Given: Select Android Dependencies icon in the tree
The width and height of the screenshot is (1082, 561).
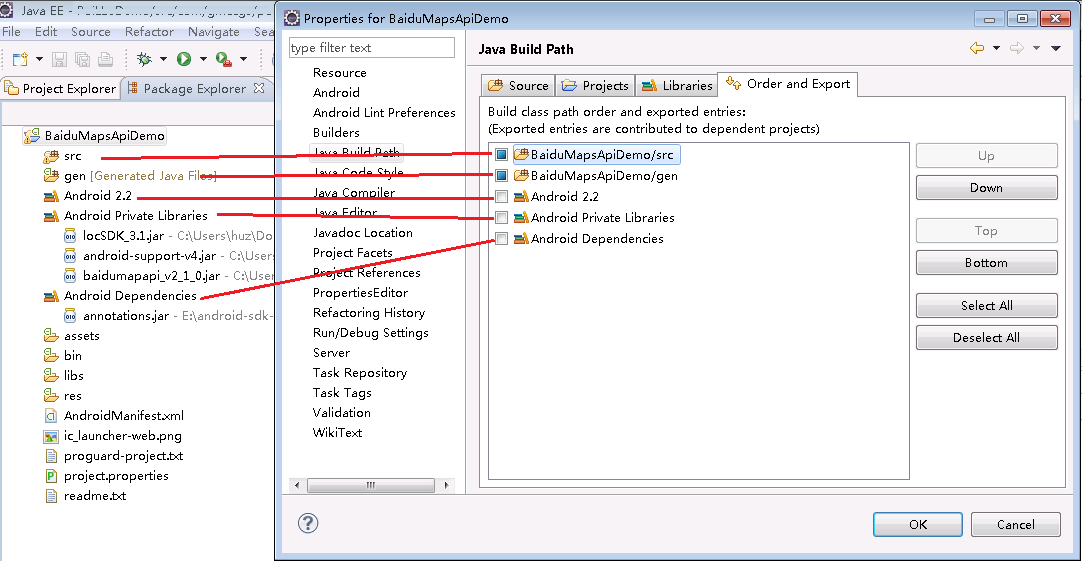Looking at the screenshot, I should pos(51,296).
